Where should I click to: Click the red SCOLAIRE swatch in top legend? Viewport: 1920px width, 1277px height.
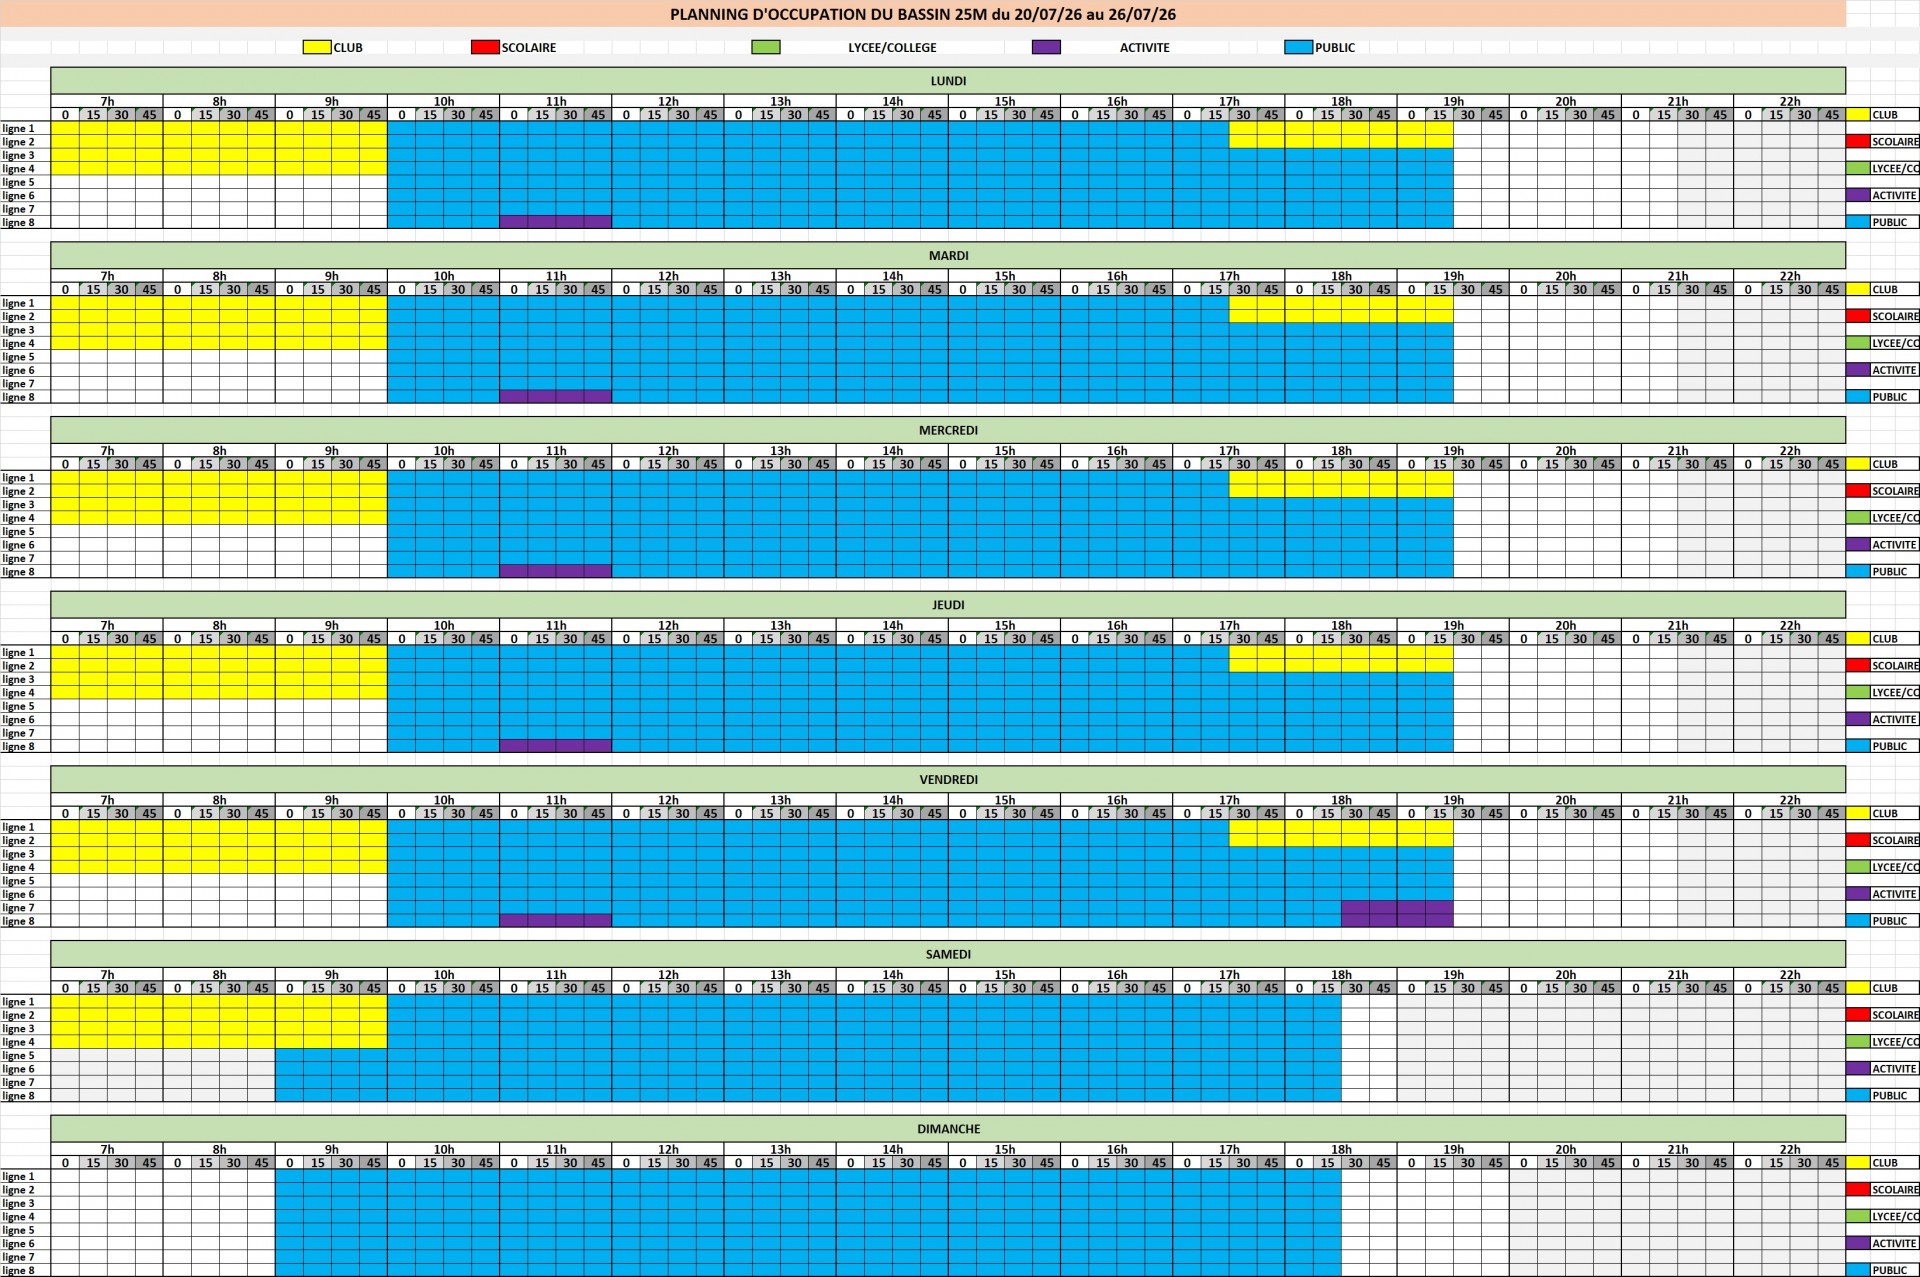pos(485,47)
